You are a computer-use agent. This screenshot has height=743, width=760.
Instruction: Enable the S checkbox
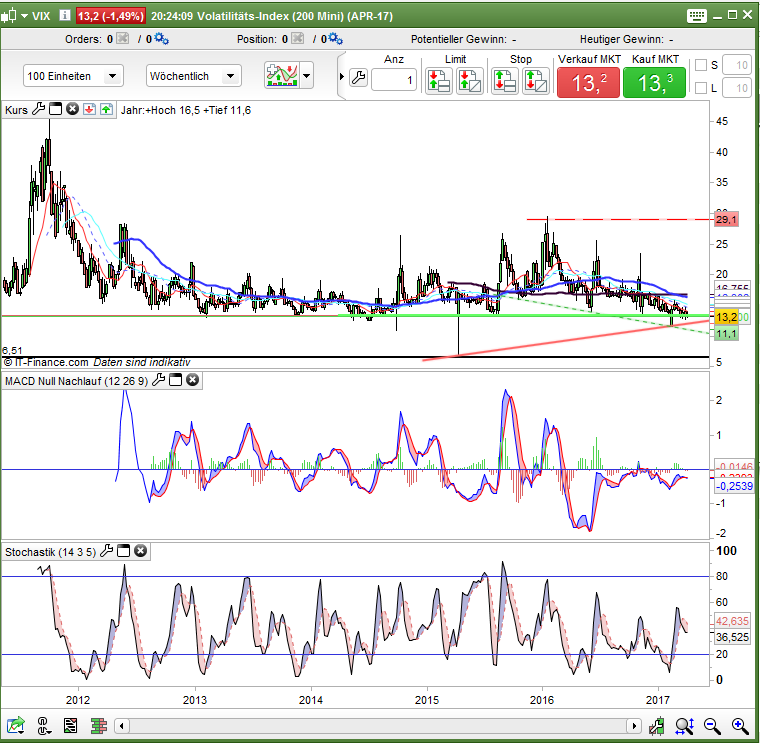(701, 66)
